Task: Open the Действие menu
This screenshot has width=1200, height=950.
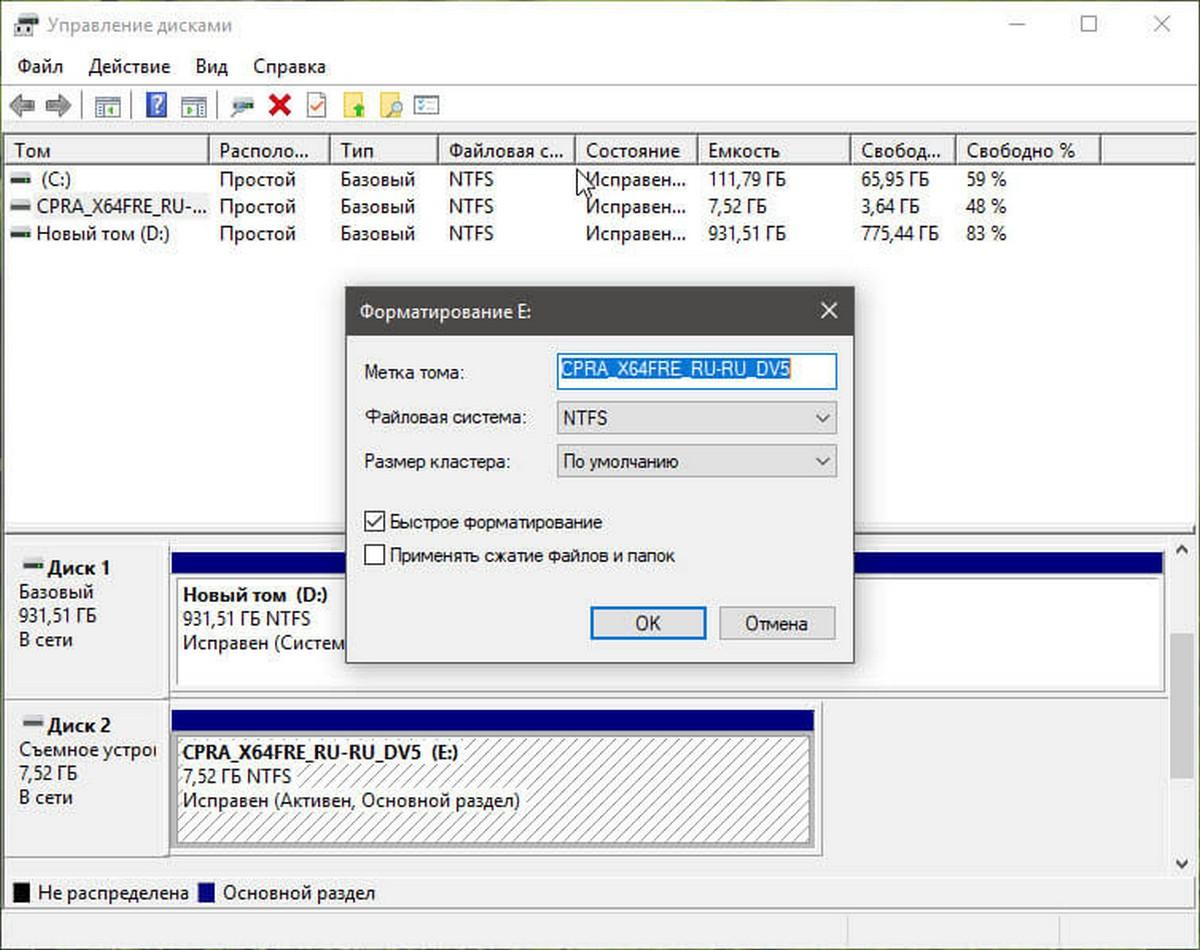Action: pyautogui.click(x=129, y=67)
